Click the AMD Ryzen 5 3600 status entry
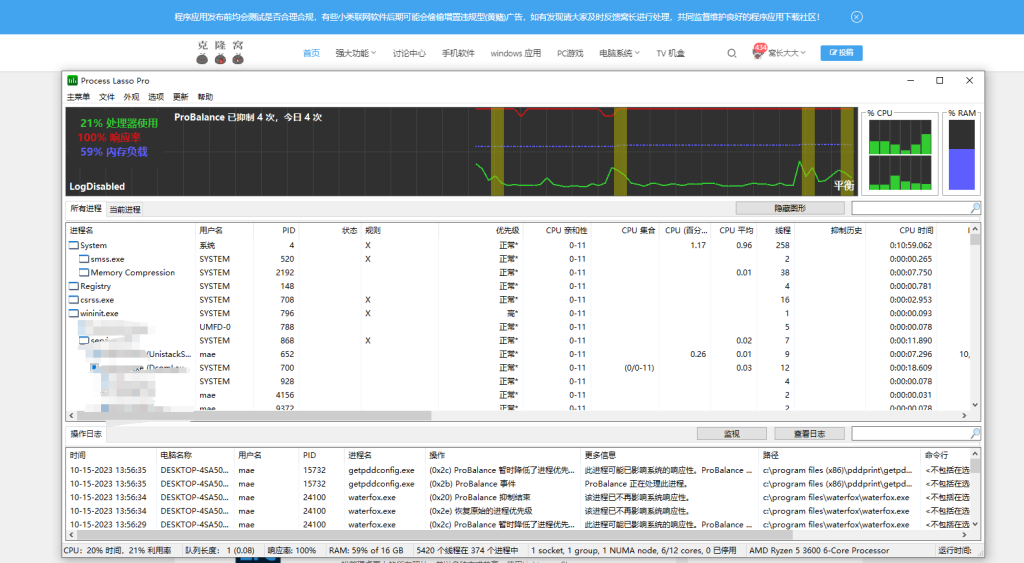This screenshot has height=563, width=1024. coord(819,551)
